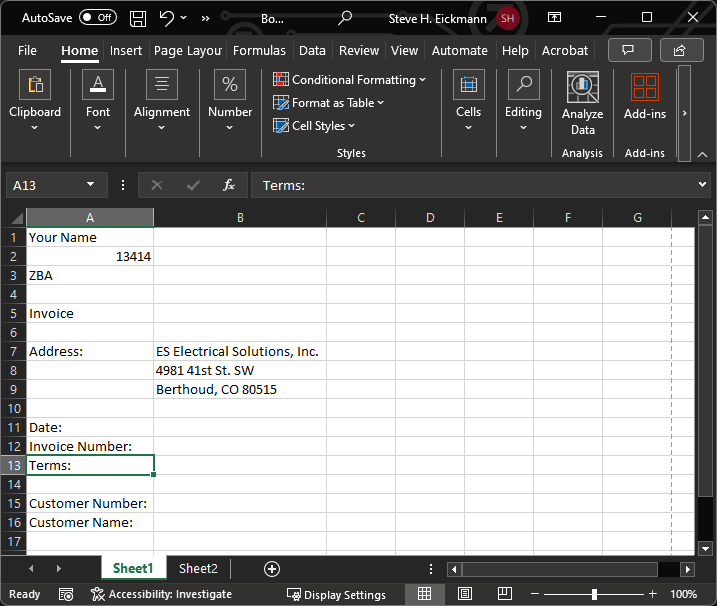Open the File menu
The height and width of the screenshot is (606, 717).
click(27, 50)
